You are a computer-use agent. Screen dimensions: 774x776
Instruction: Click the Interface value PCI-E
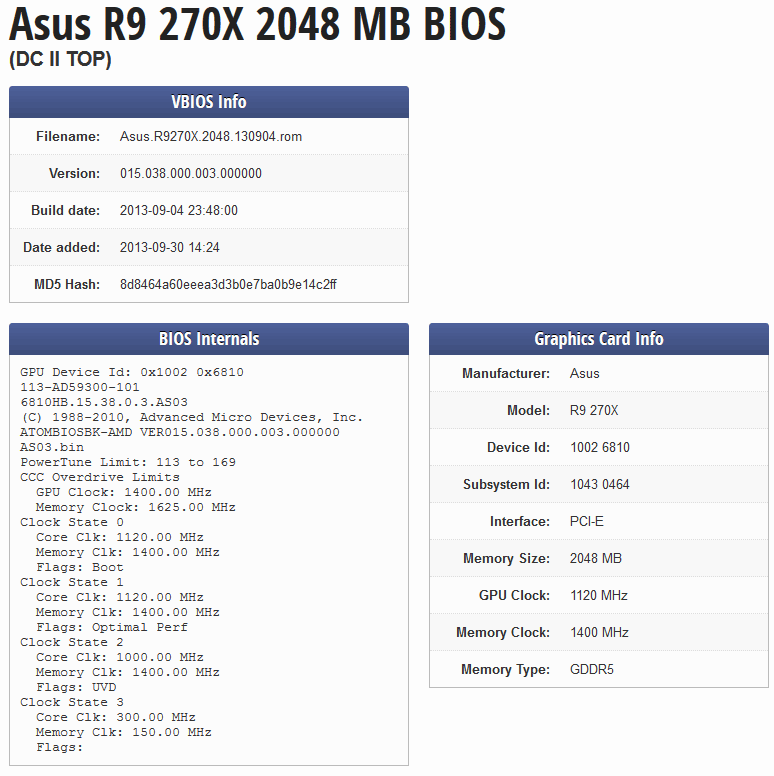click(587, 521)
